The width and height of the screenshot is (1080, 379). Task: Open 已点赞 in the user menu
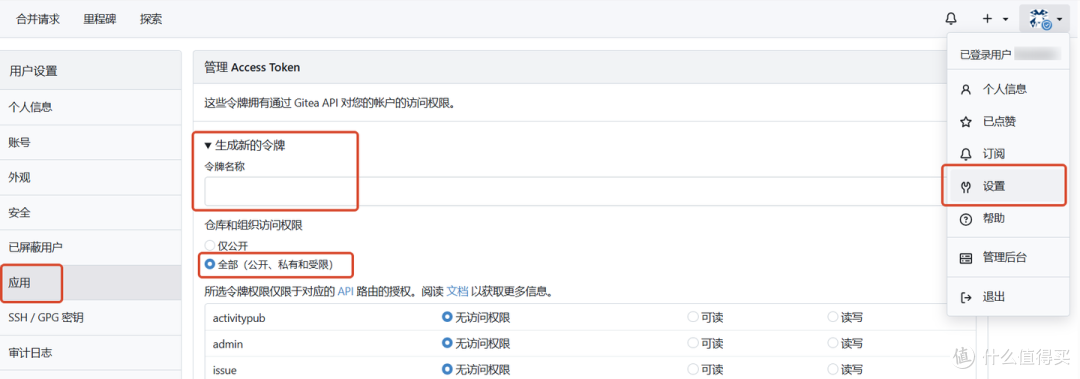click(1008, 121)
